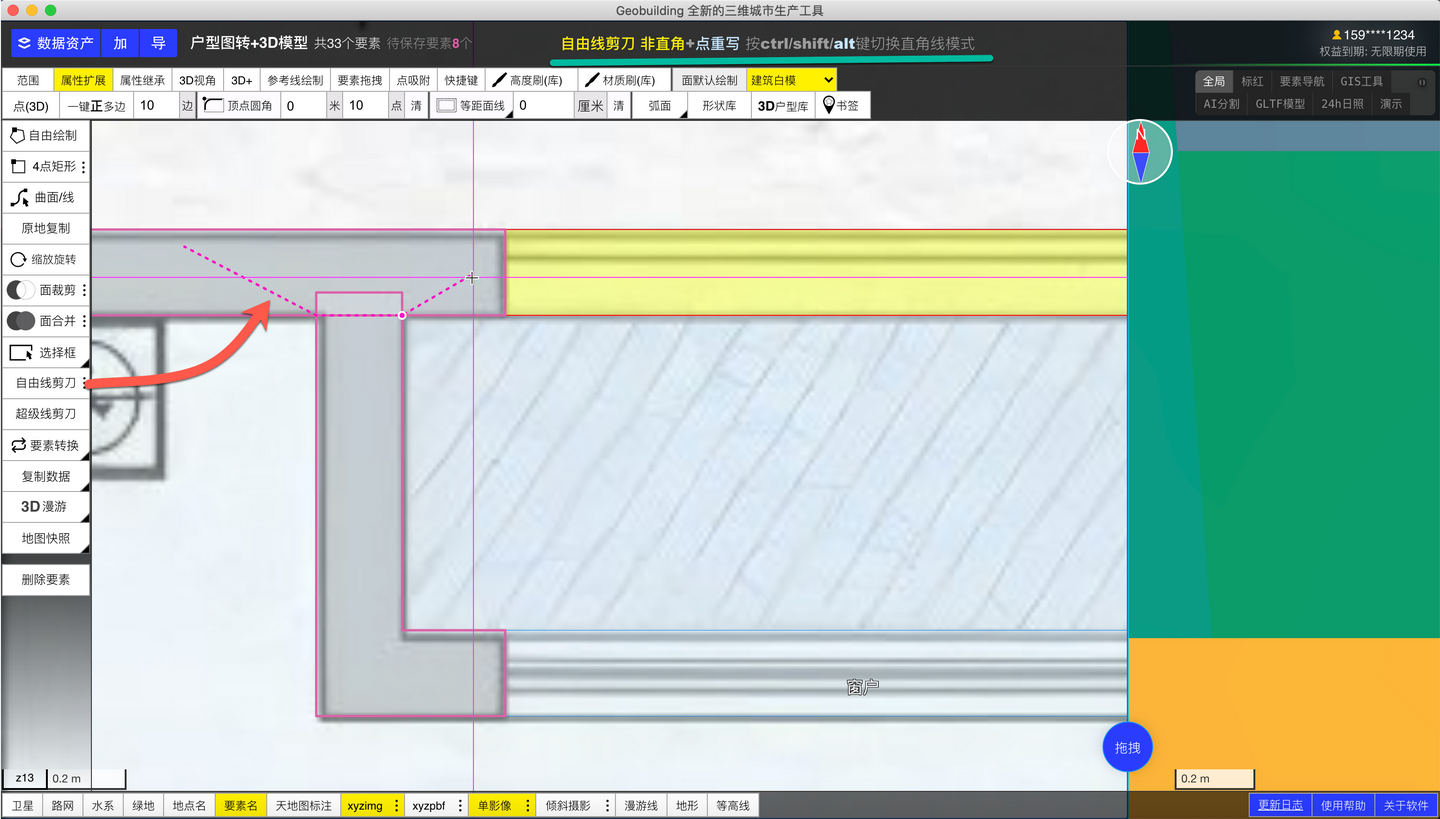Click the polygon sides count field
Screen dimensions: 1440x819
156,105
